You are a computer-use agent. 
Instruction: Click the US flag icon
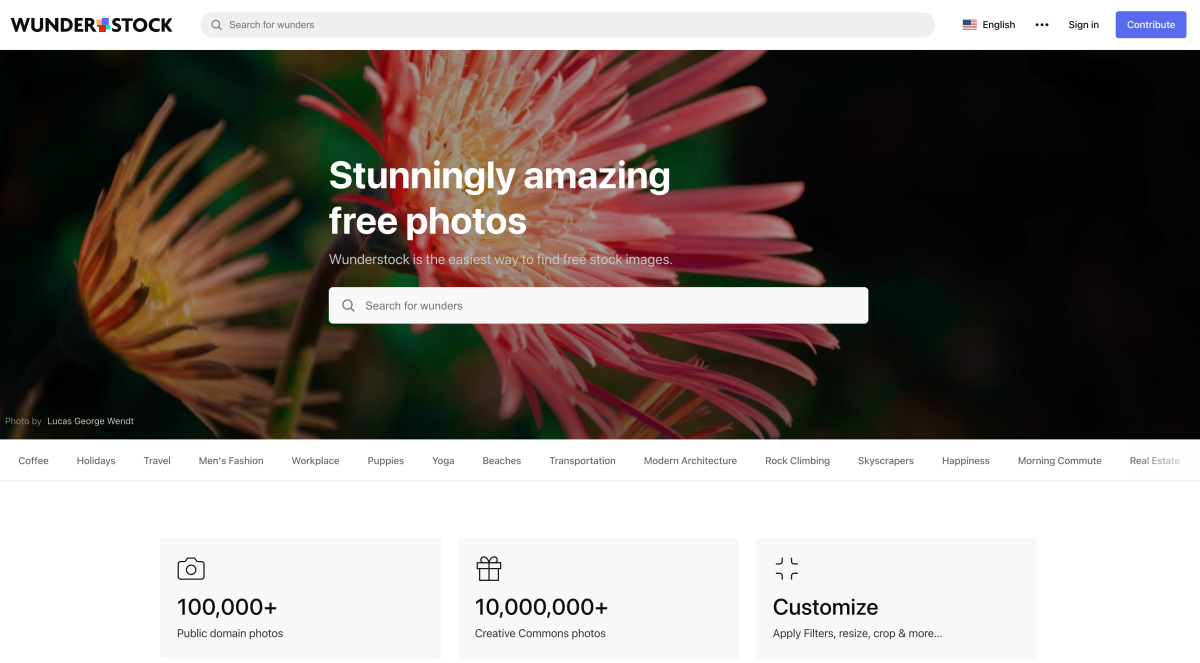[970, 25]
